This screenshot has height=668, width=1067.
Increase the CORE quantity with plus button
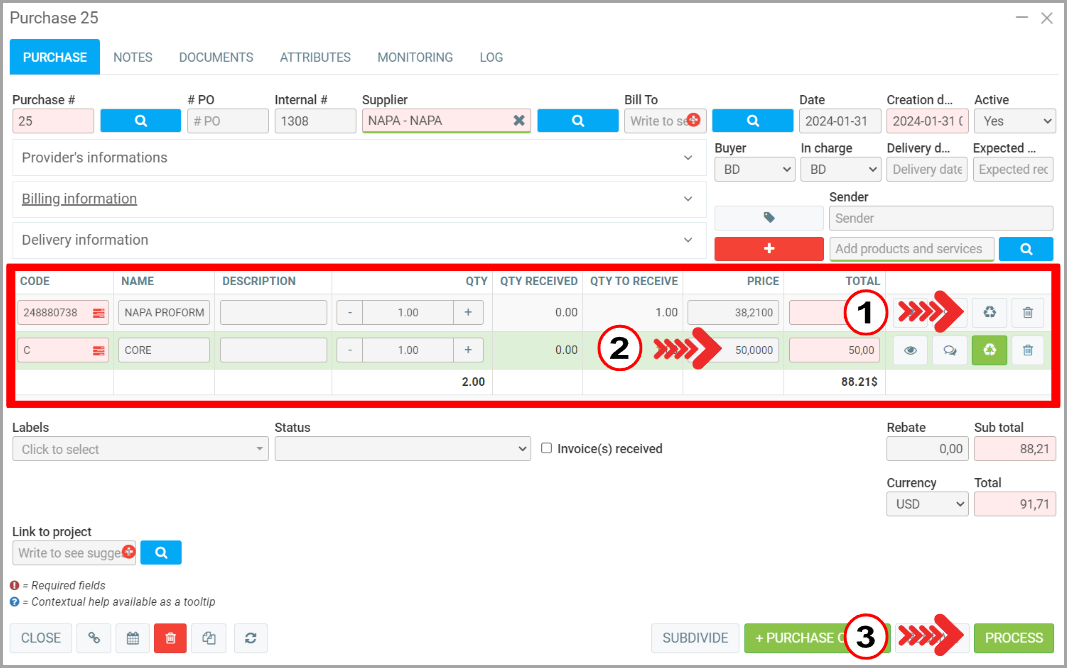coord(468,351)
